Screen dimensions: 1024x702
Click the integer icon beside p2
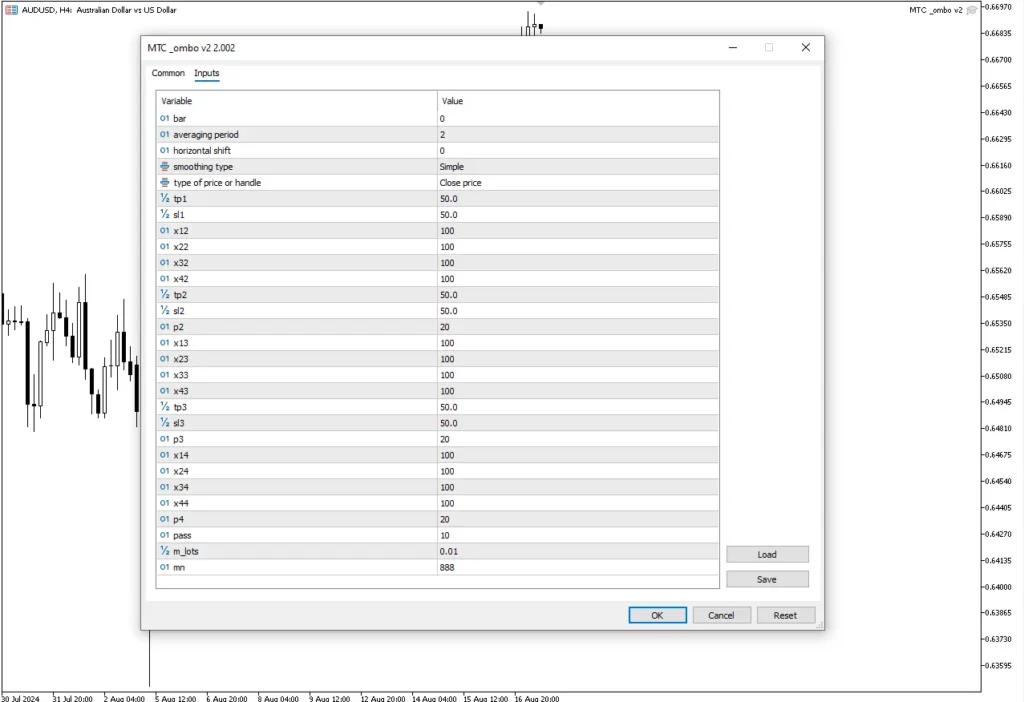[x=165, y=327]
